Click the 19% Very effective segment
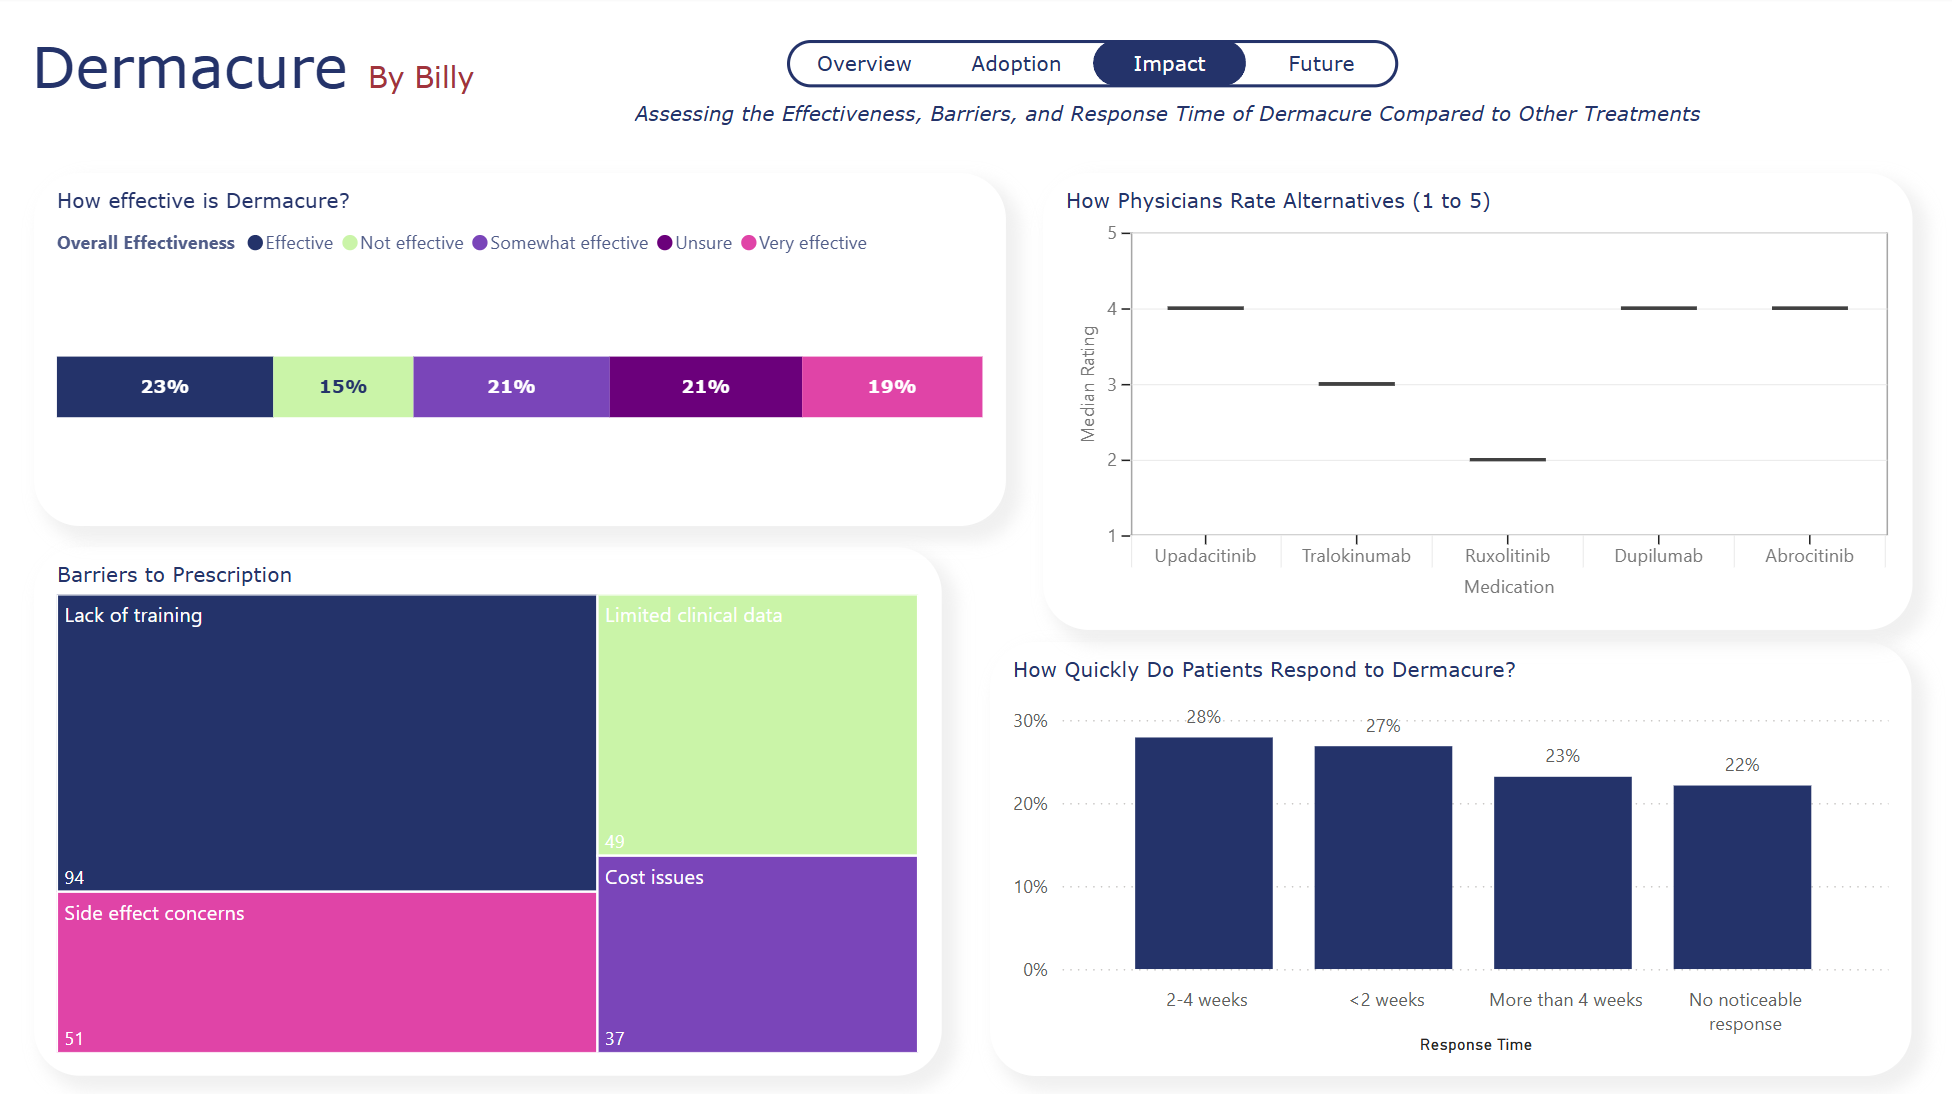 pos(891,386)
